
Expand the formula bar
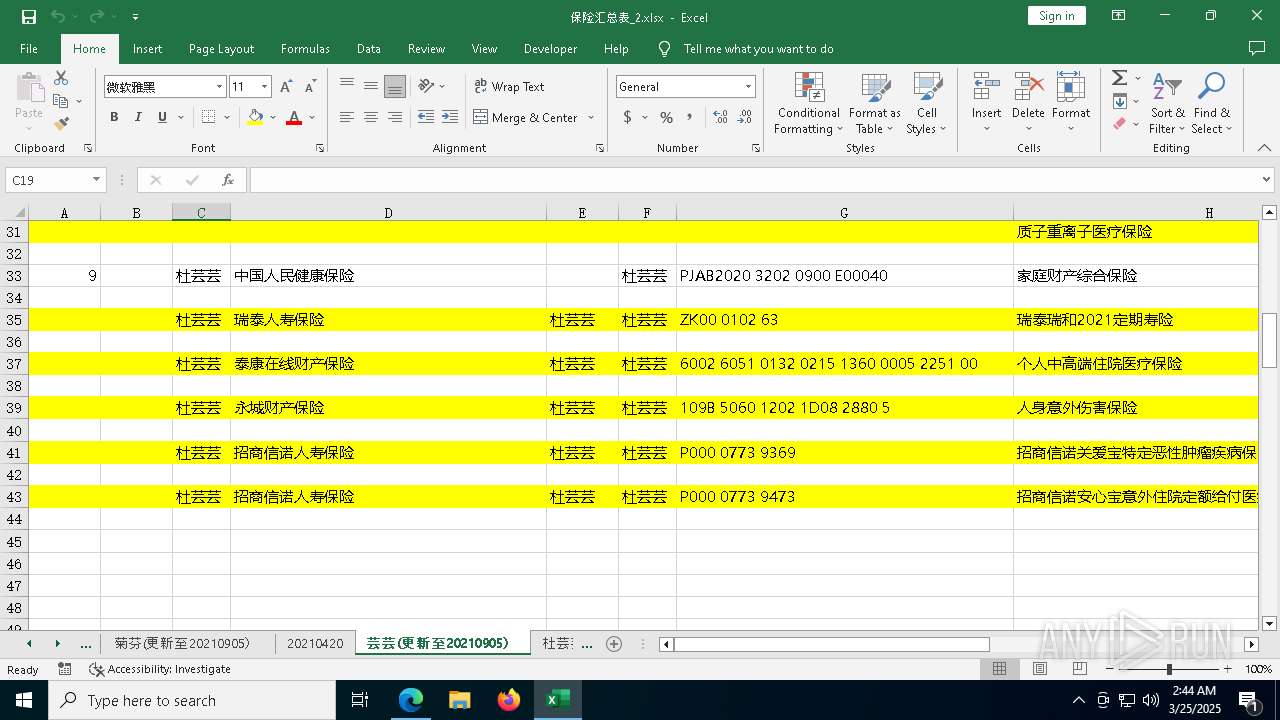1267,180
